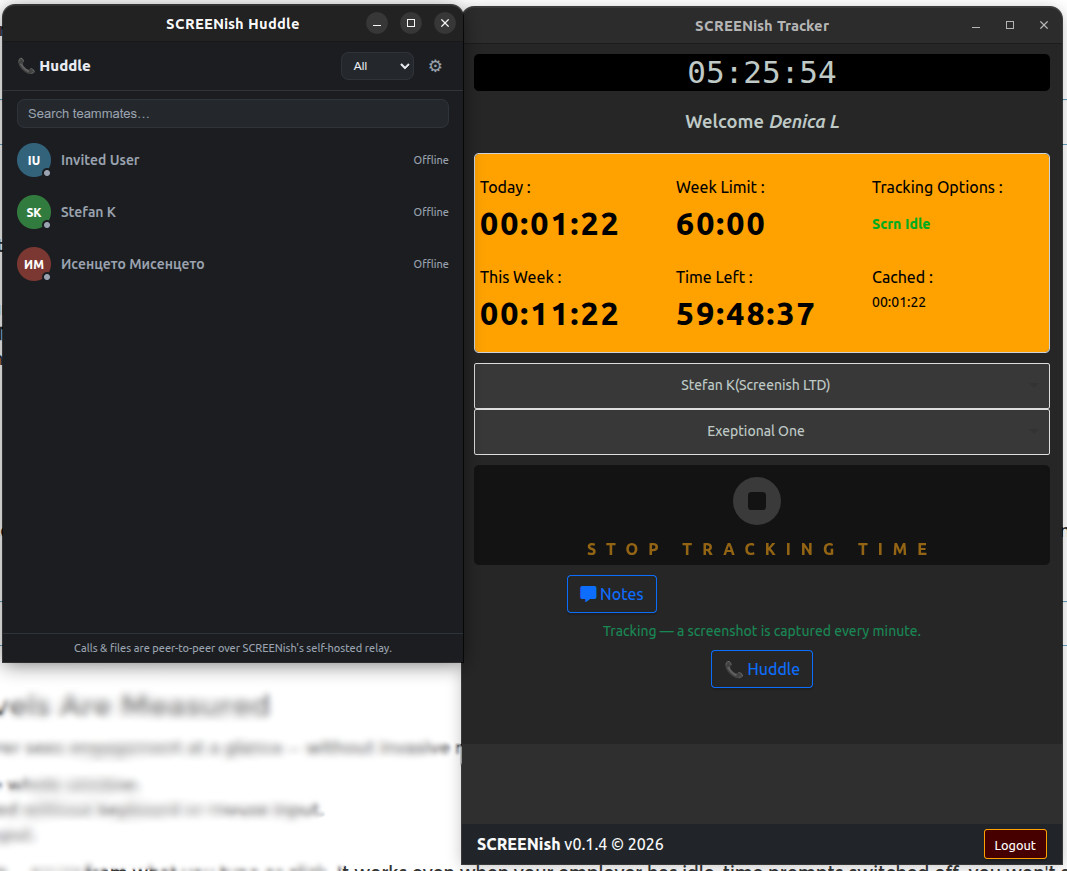Close the SCREENish Tracker window
Screen dimensions: 1067x871
[1044, 25]
